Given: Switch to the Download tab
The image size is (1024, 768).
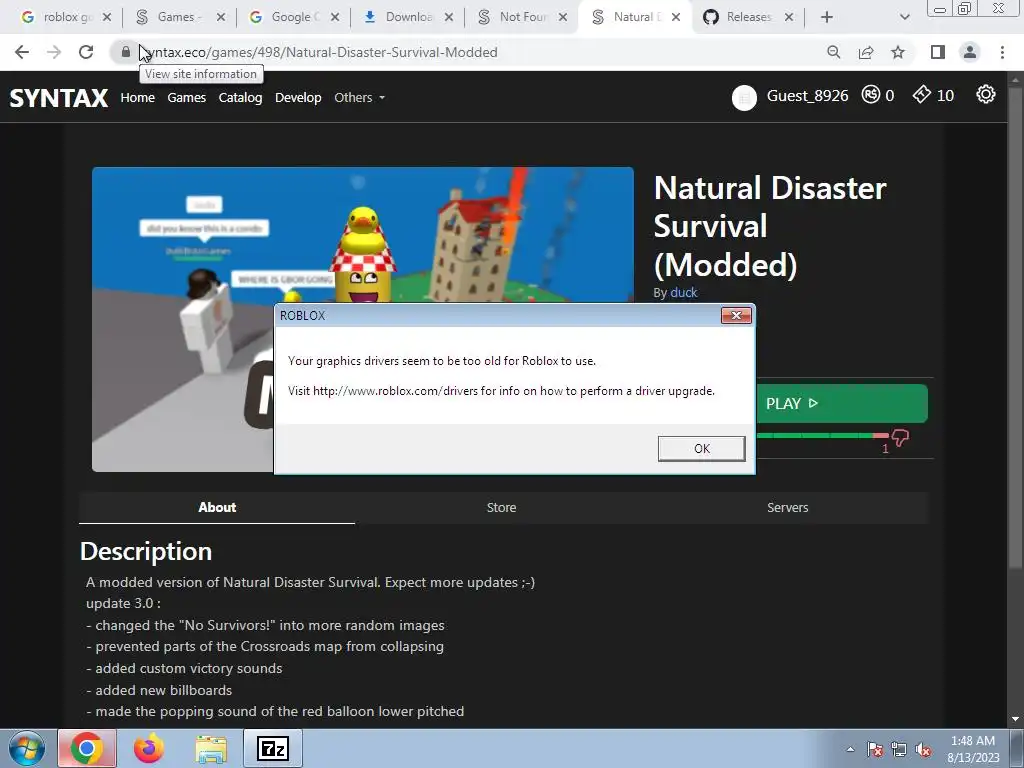Looking at the screenshot, I should click(x=398, y=17).
